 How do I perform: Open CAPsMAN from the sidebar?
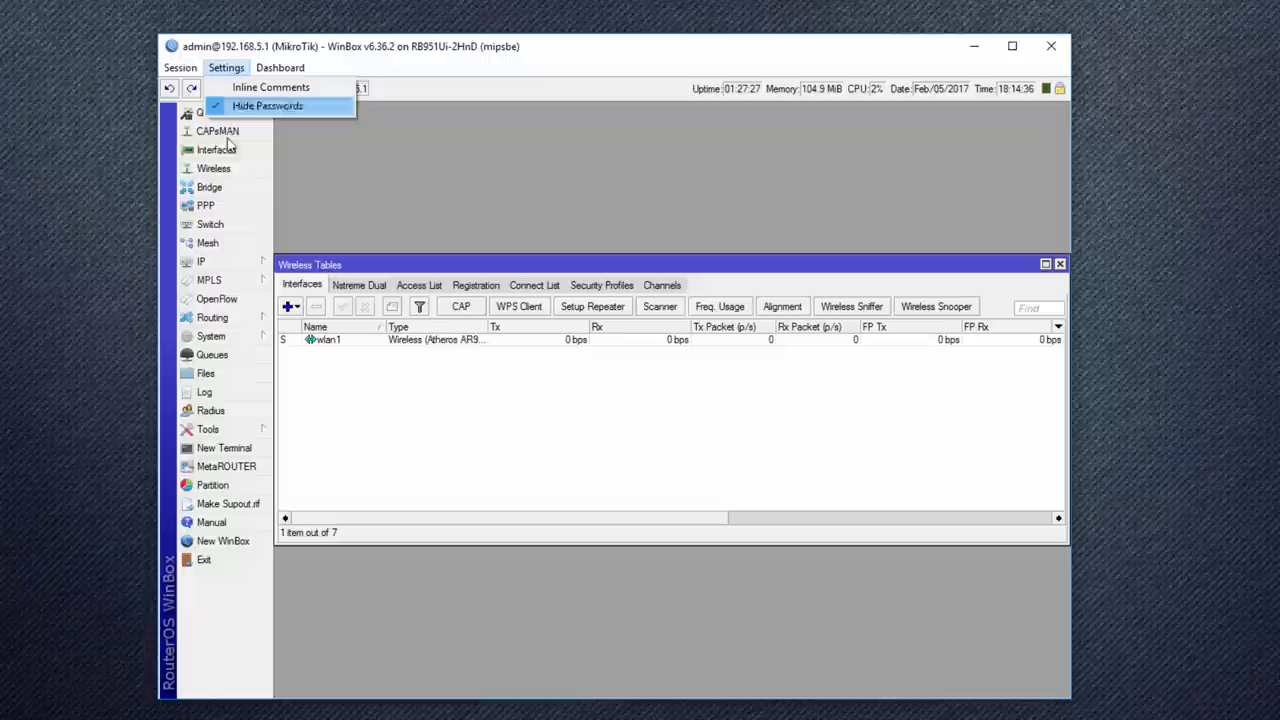point(217,131)
